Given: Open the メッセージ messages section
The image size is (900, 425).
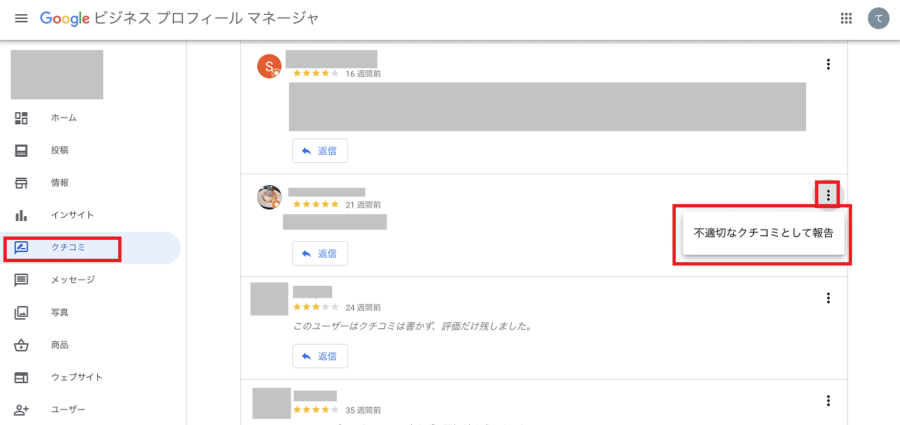Looking at the screenshot, I should (x=72, y=280).
